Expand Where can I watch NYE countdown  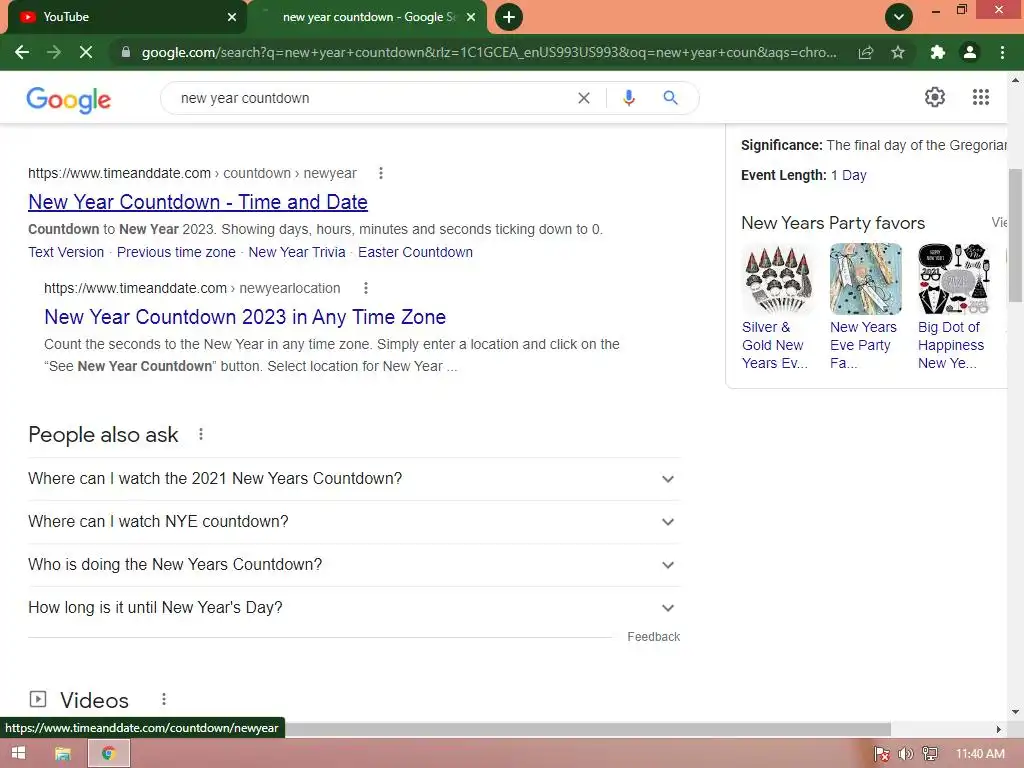[x=353, y=522]
